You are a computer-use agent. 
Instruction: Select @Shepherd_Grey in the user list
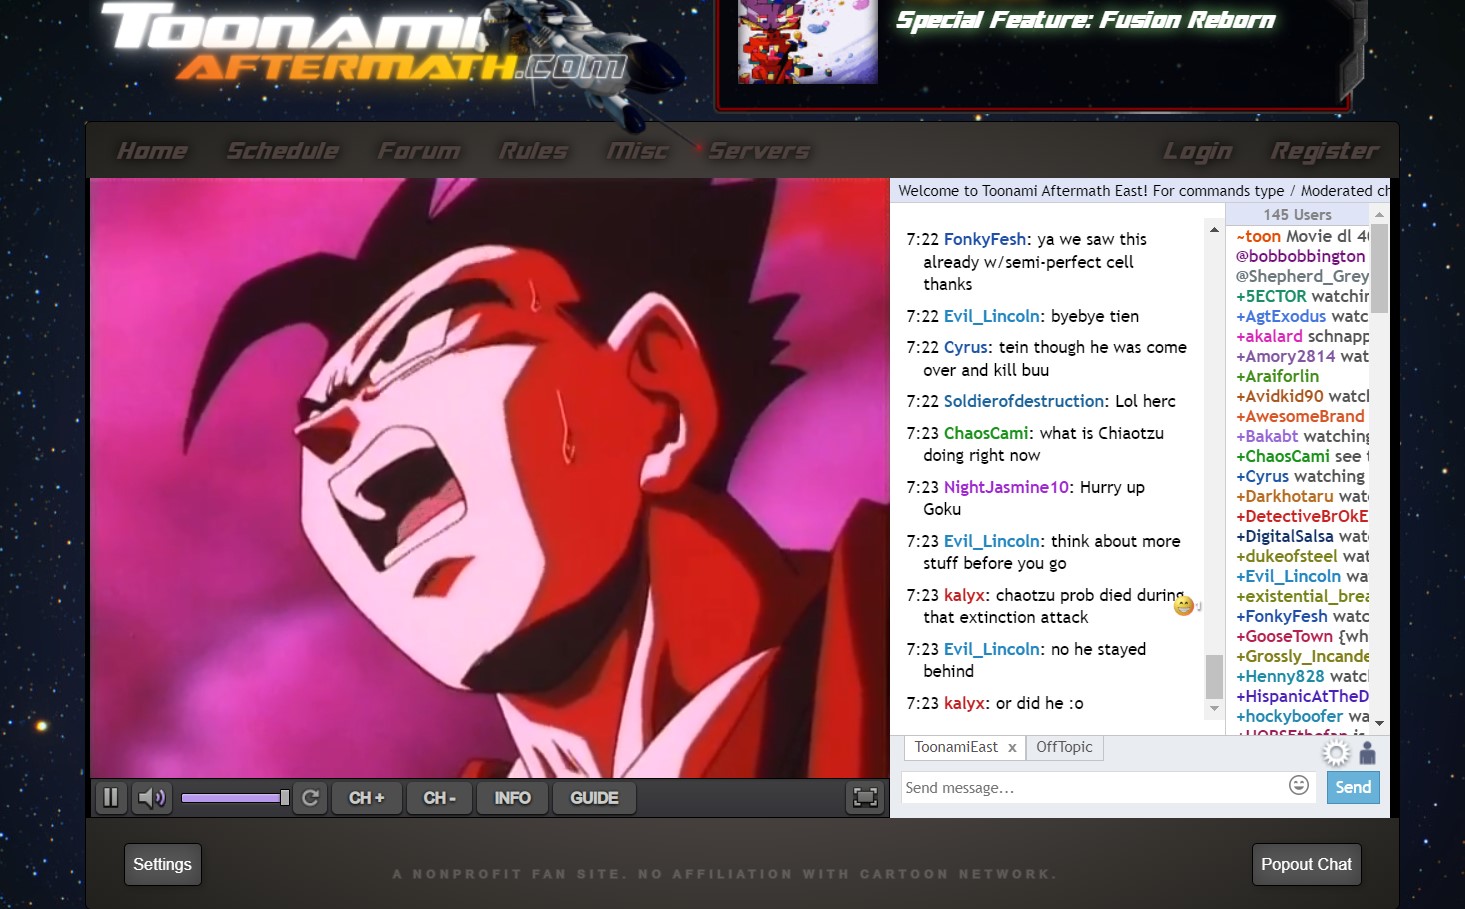click(x=1302, y=276)
